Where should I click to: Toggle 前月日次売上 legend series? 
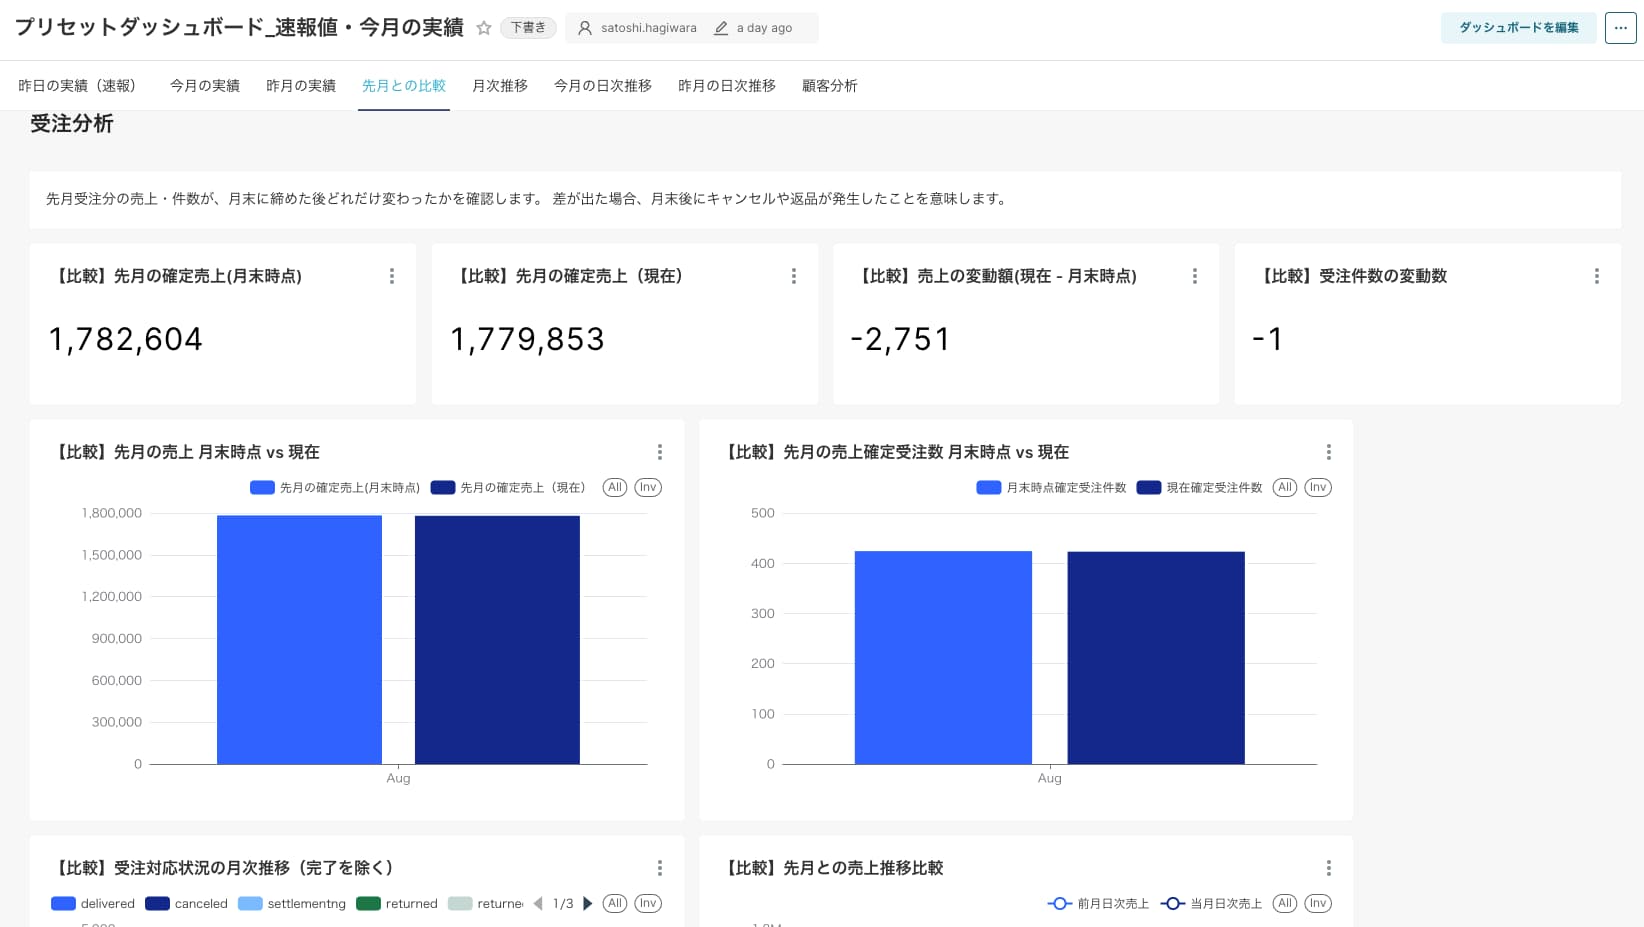(x=1098, y=903)
